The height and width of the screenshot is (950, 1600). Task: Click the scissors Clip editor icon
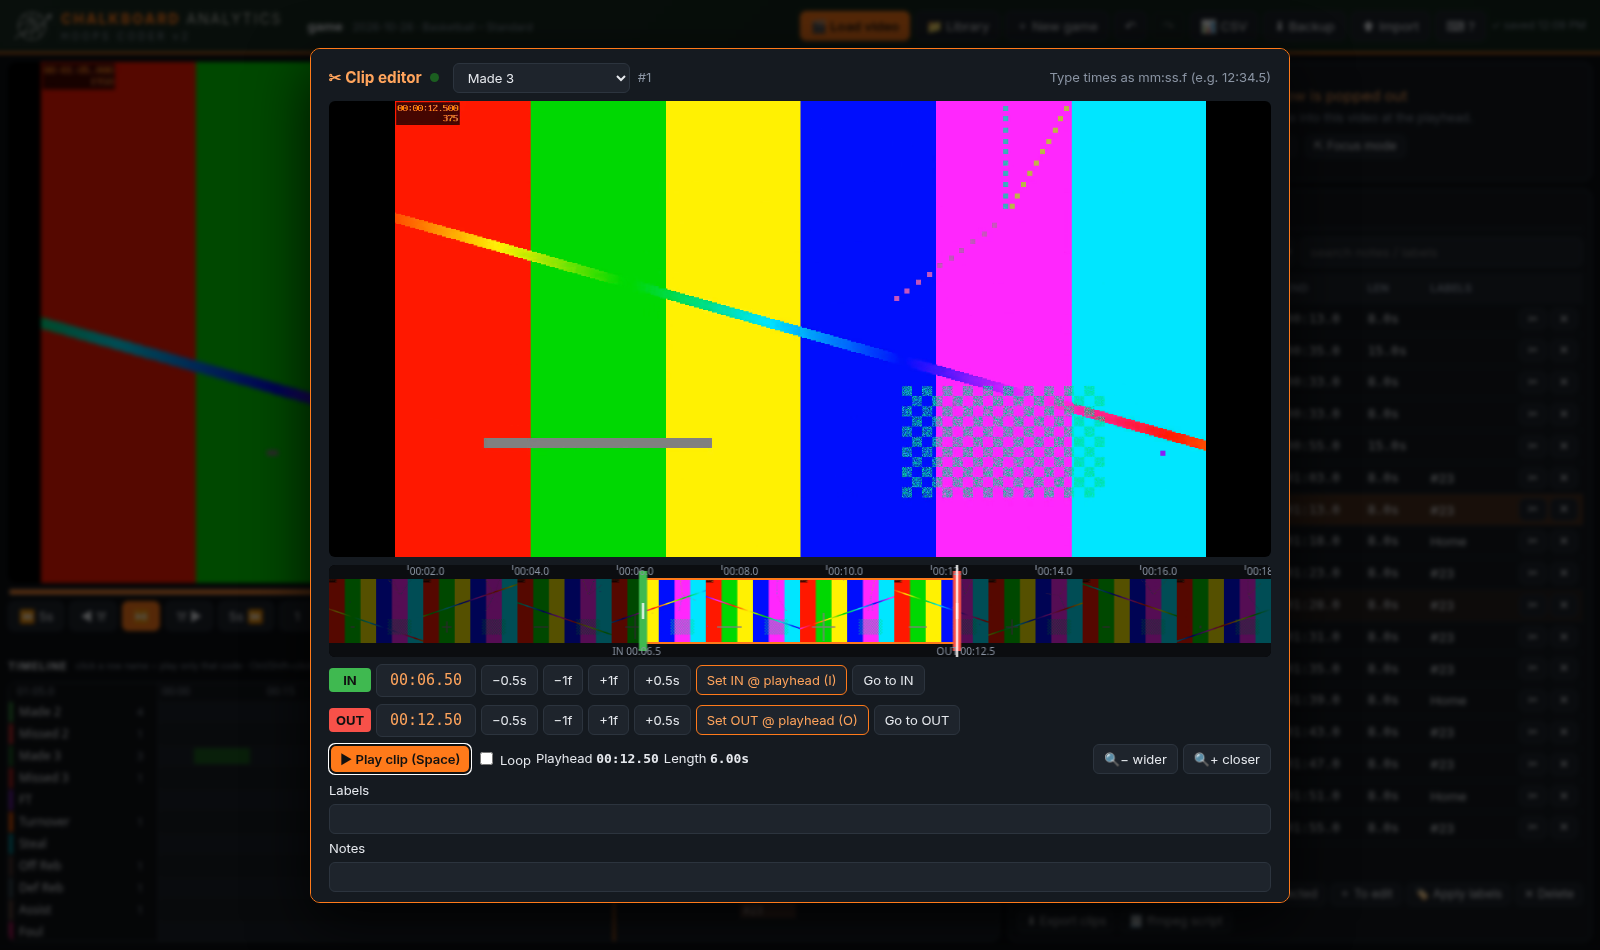335,77
